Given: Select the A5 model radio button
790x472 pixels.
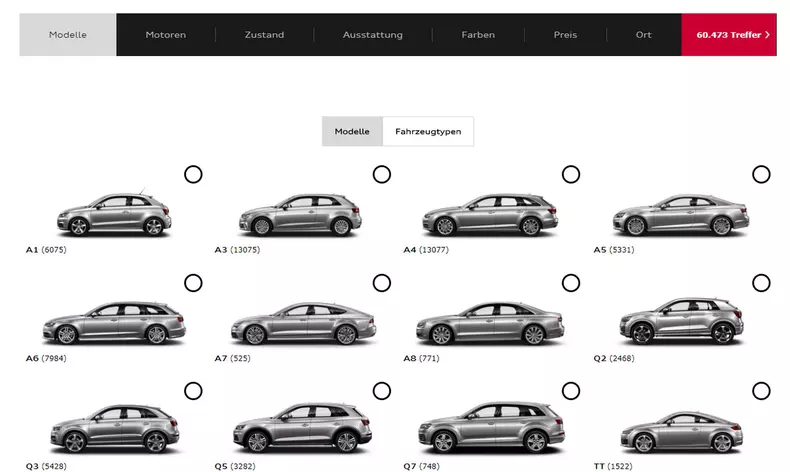Looking at the screenshot, I should click(761, 174).
